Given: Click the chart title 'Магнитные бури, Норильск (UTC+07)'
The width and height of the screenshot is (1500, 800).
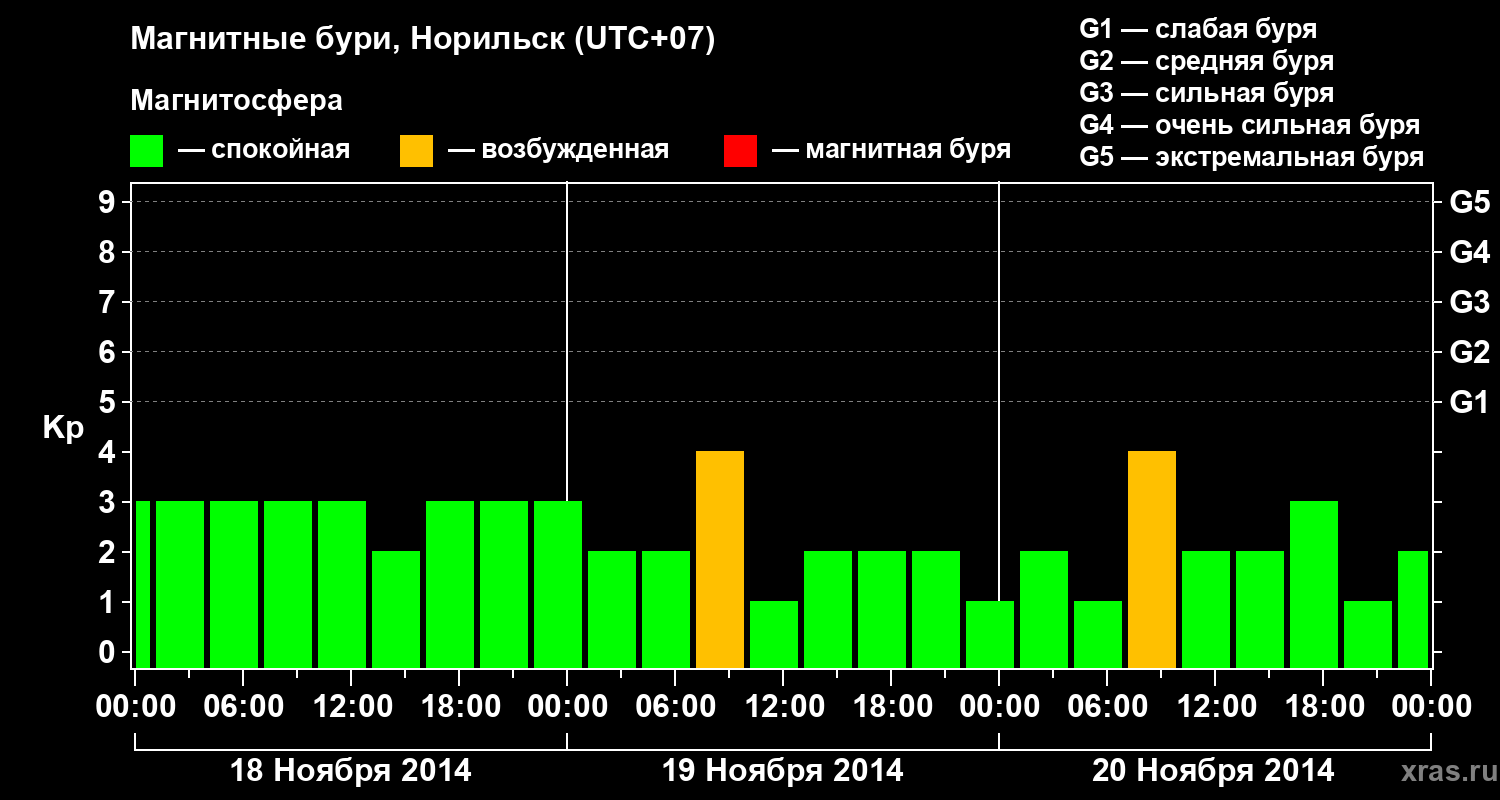Looking at the screenshot, I should pyautogui.click(x=423, y=41).
